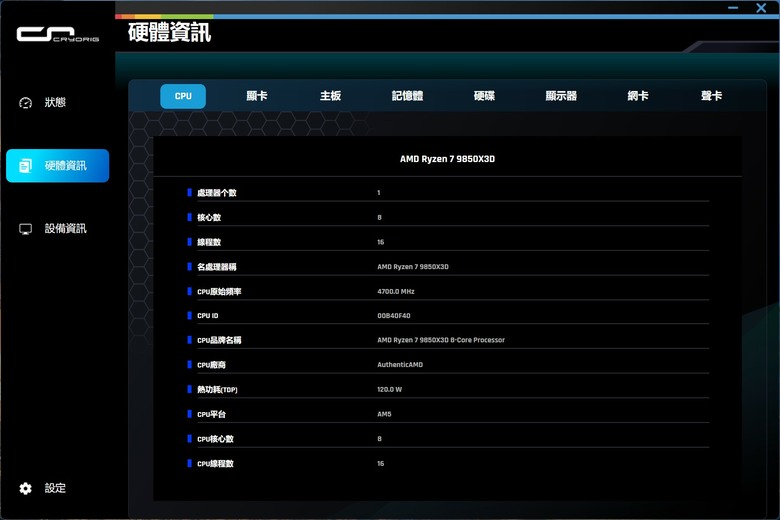Click the 4700.0 MHz value
Image resolution: width=780 pixels, height=520 pixels.
coord(396,292)
